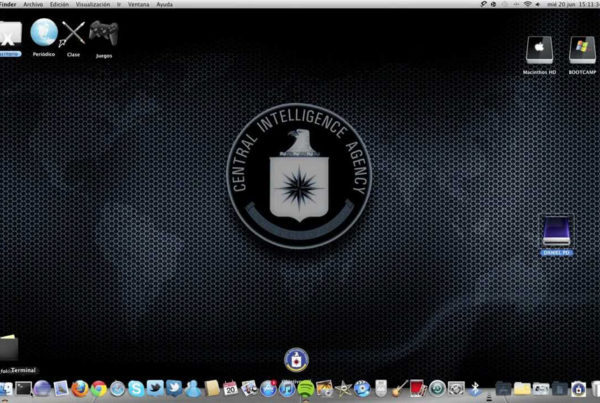The width and height of the screenshot is (600, 403).
Task: Select the CIA seal icon above dock
Action: (296, 360)
